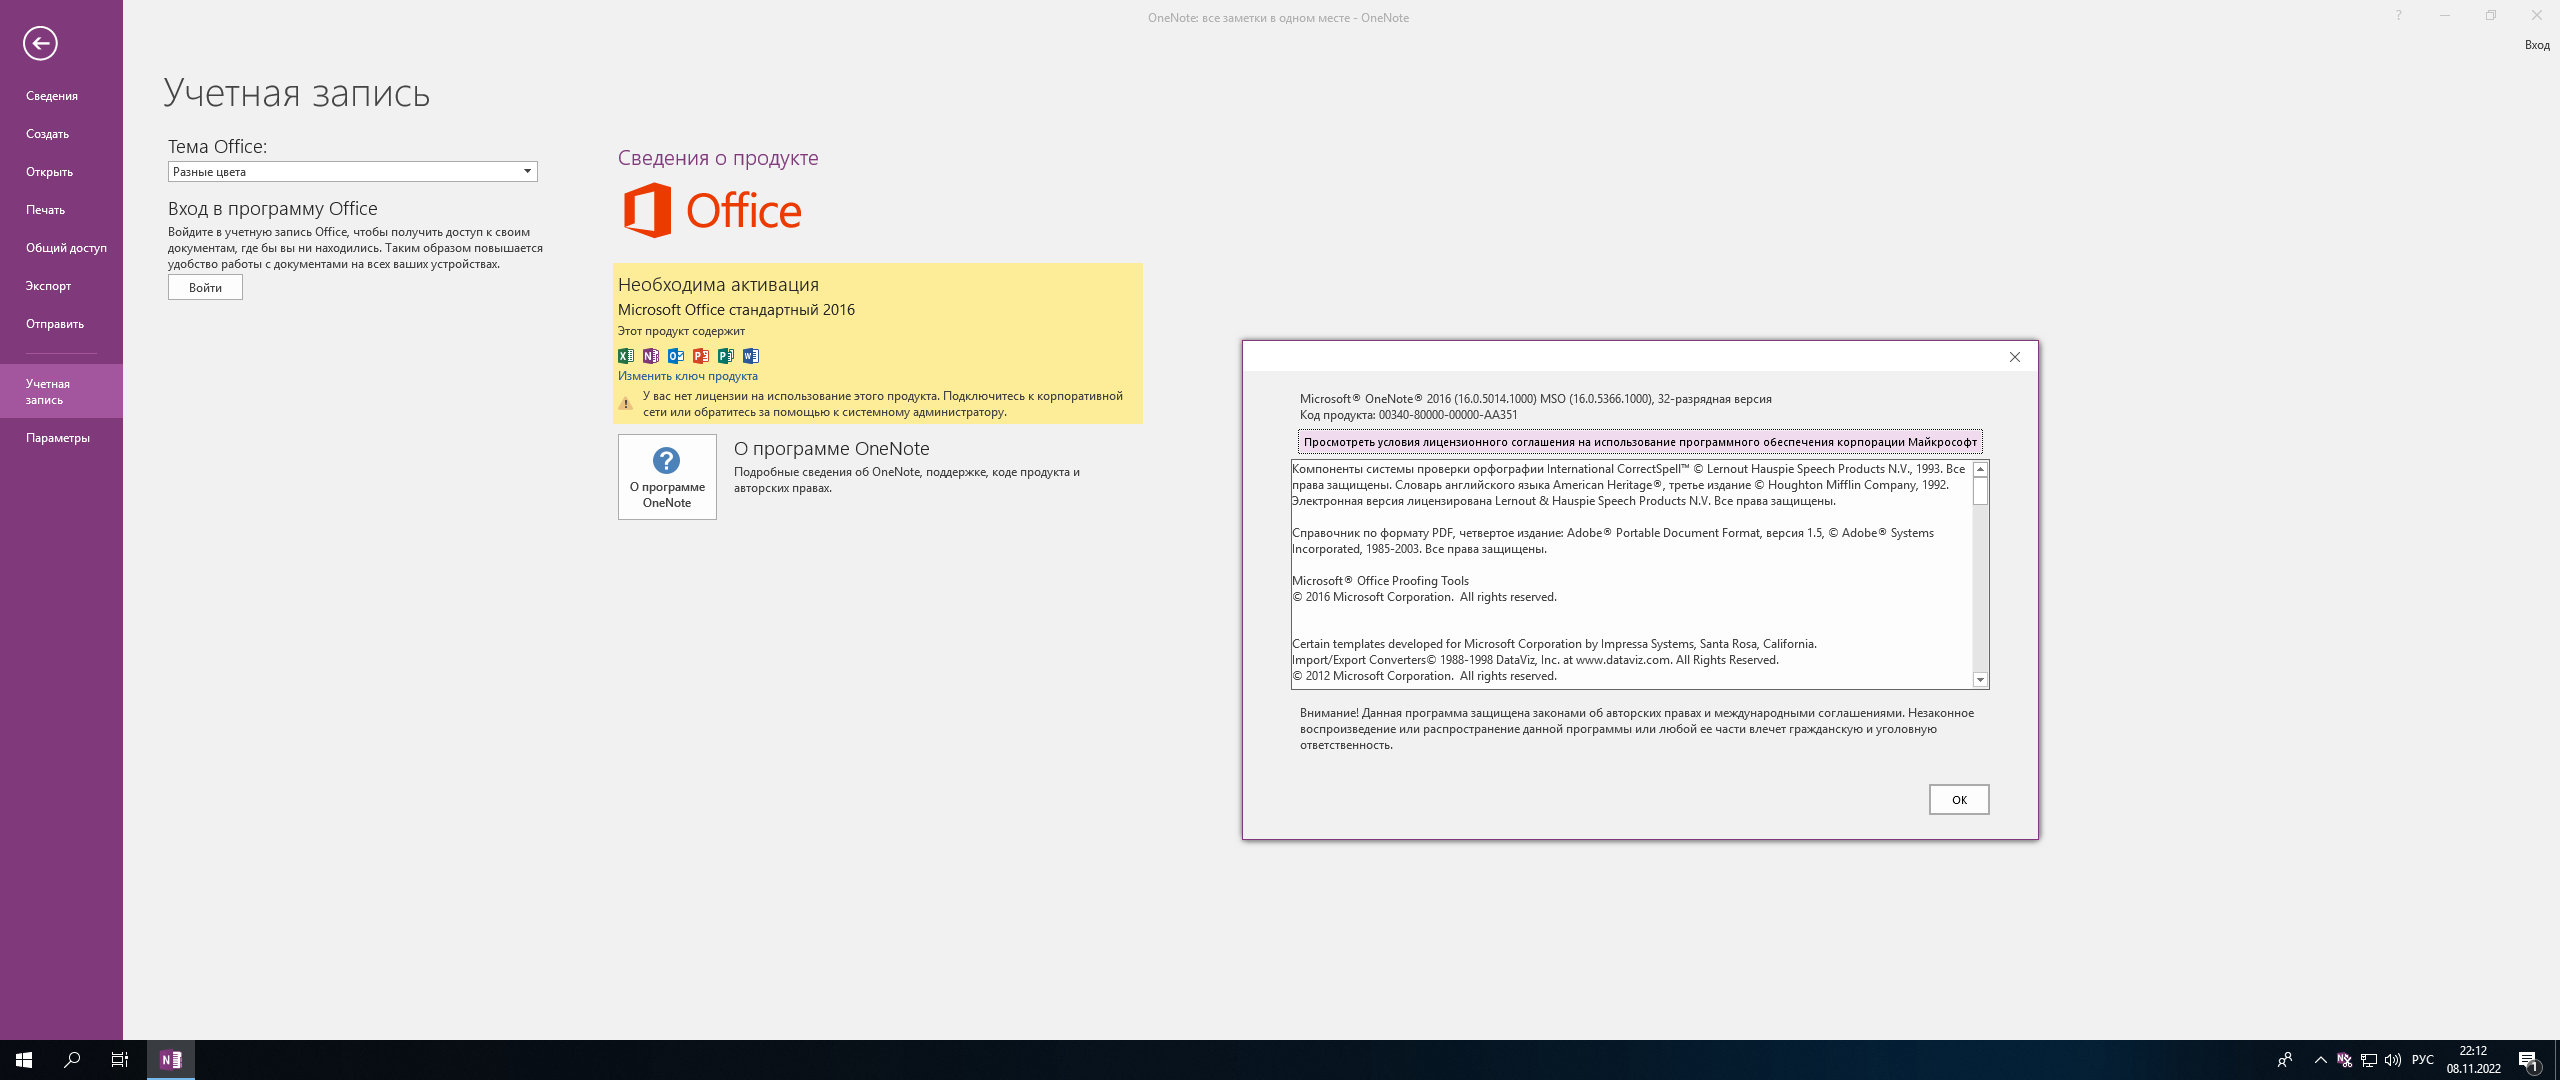
Task: Click the license warning triangle icon
Action: pyautogui.click(x=625, y=404)
